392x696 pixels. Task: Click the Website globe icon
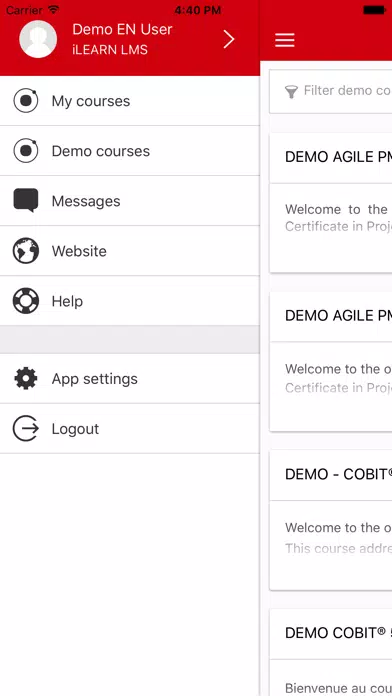tap(26, 251)
